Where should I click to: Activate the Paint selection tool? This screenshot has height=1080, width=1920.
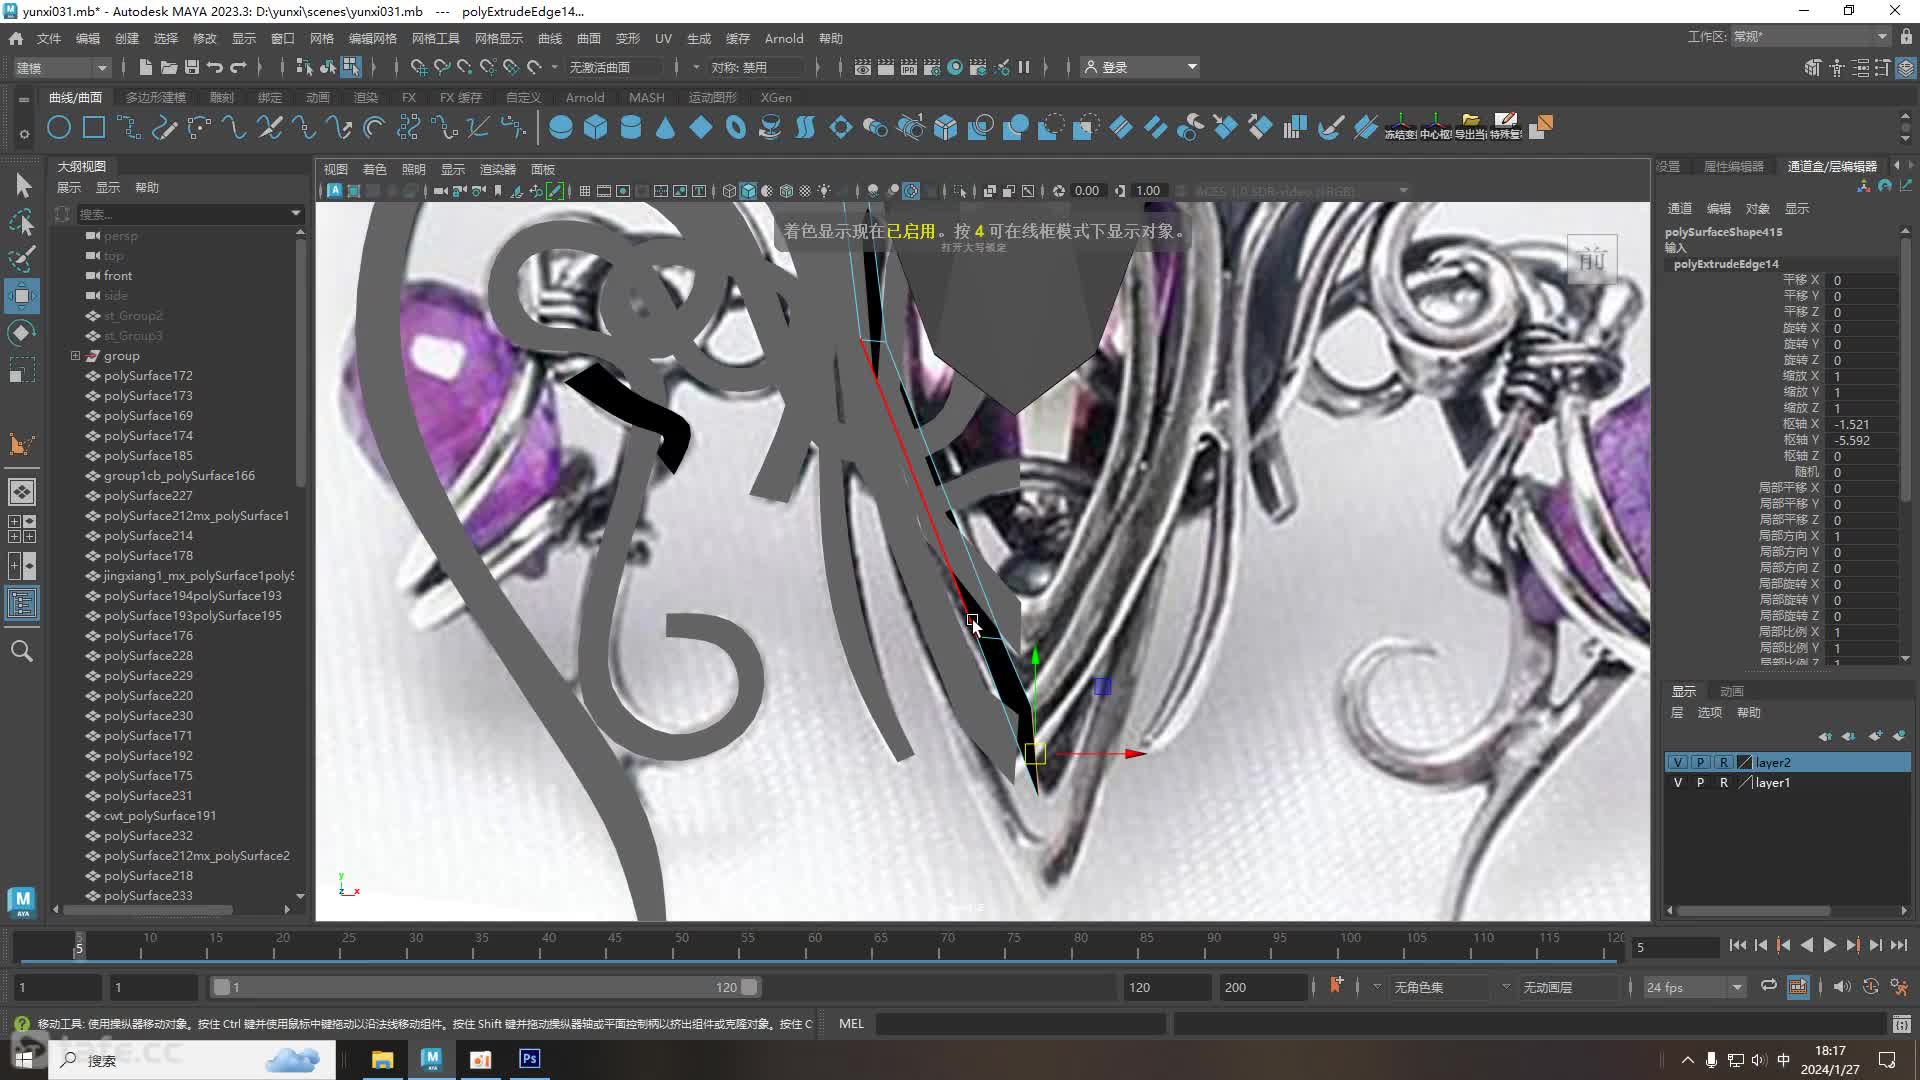click(22, 259)
